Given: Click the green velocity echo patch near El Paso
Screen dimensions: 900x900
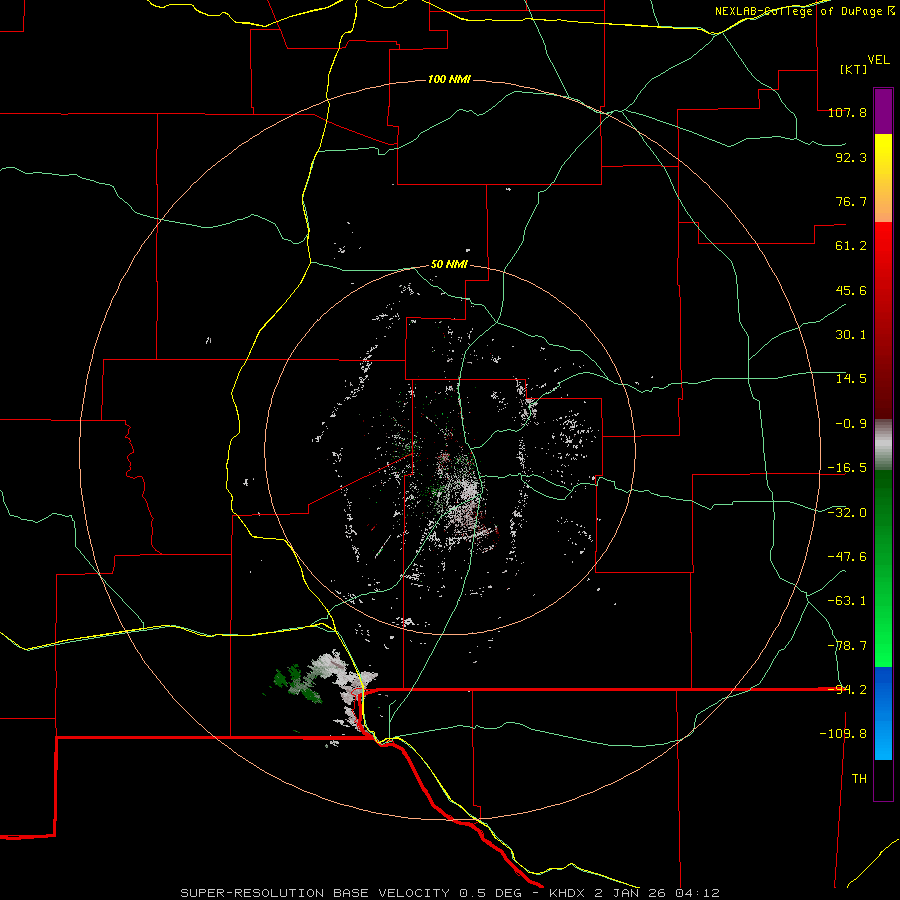Looking at the screenshot, I should tap(298, 683).
